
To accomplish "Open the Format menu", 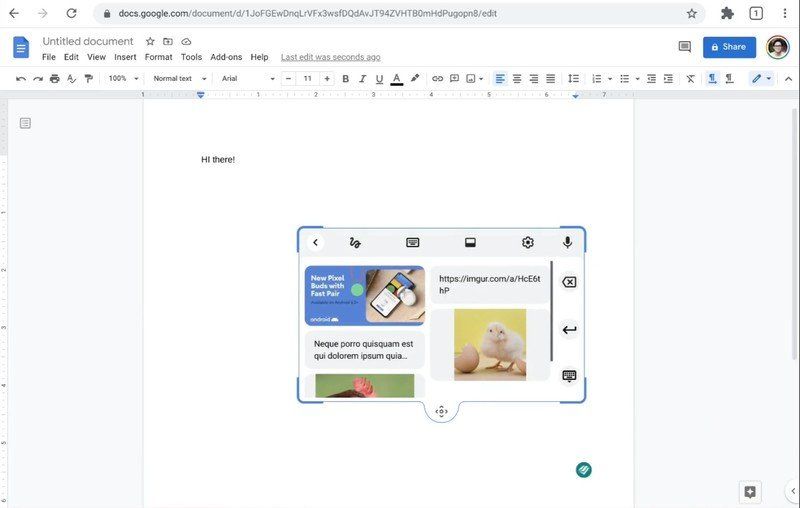I will click(x=158, y=57).
